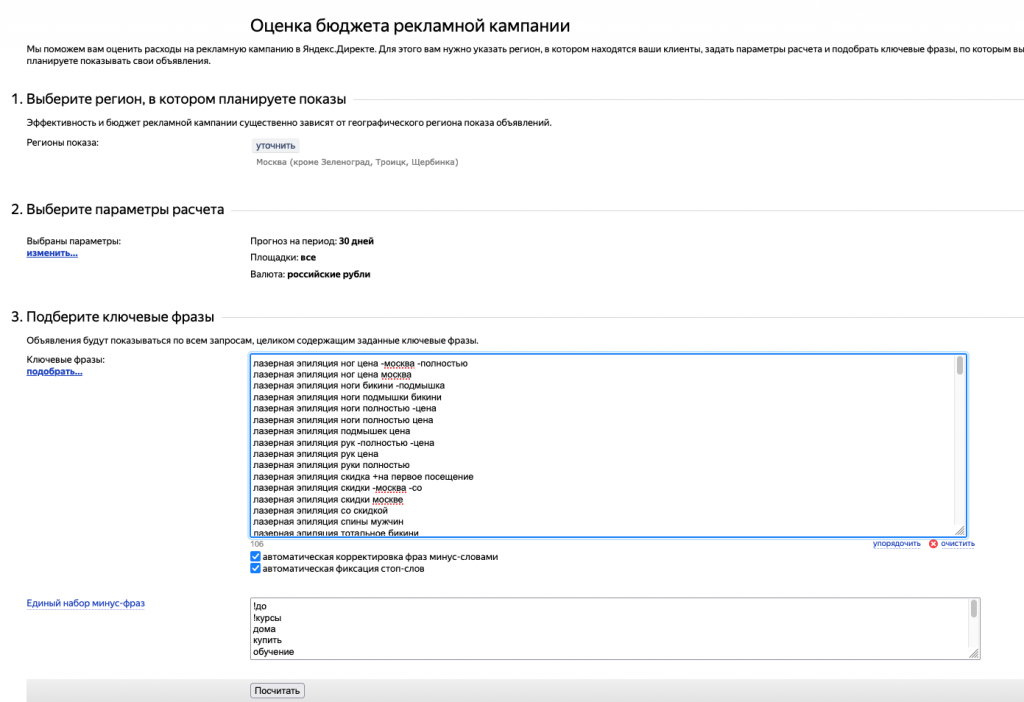1024x702 pixels.
Task: Open the изменить... parameters link
Action: [52, 253]
